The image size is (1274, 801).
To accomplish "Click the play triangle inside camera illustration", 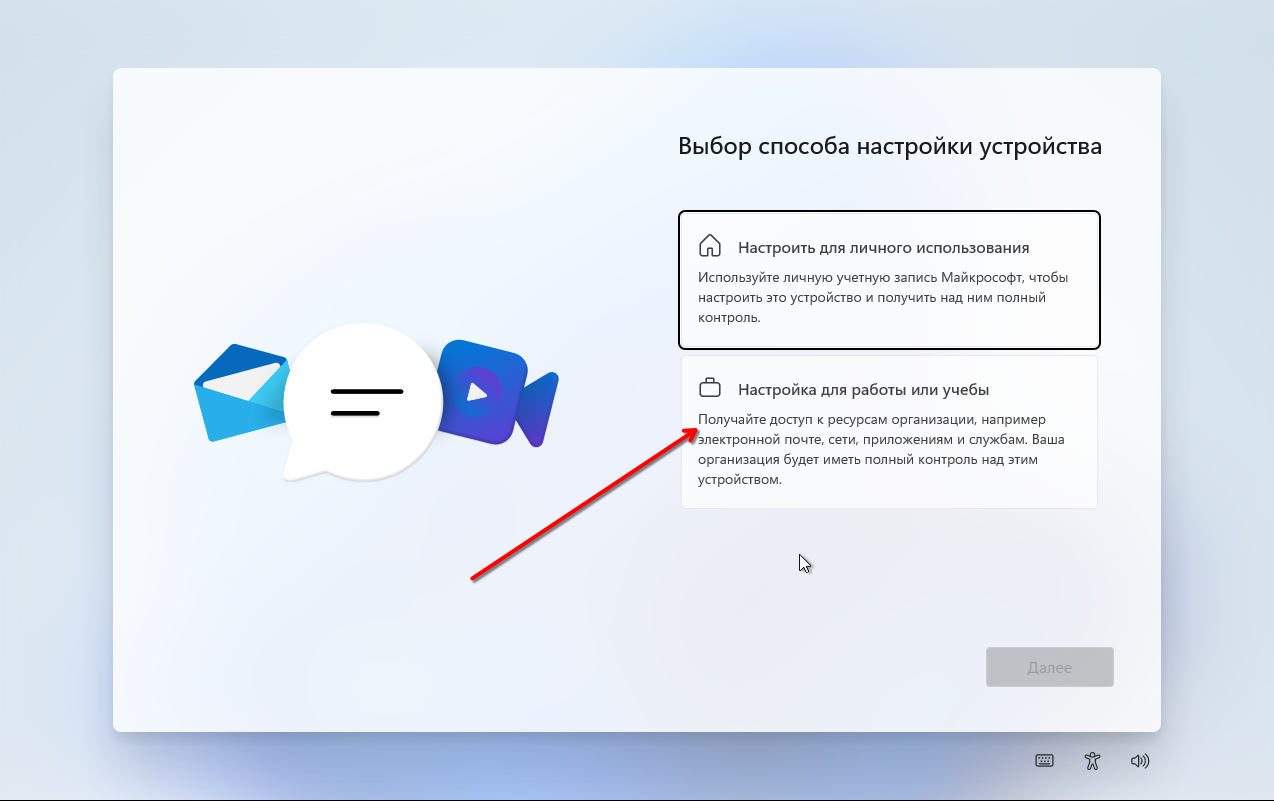I will pyautogui.click(x=478, y=392).
